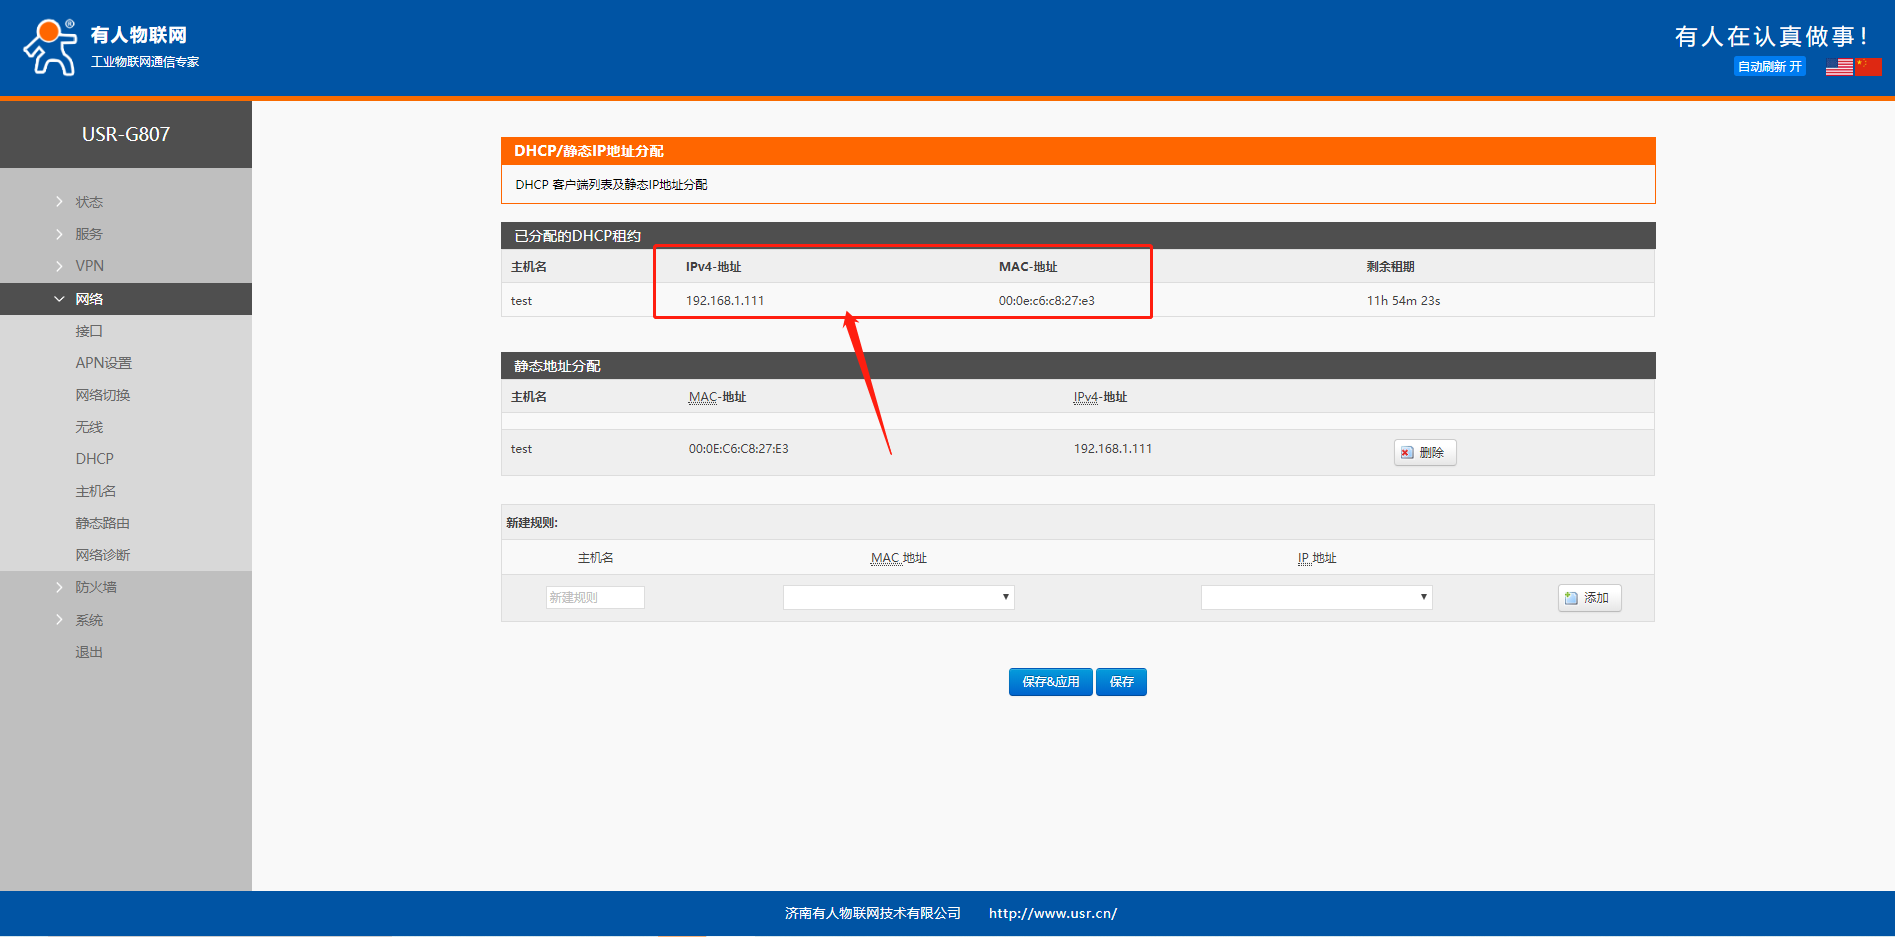Open the MAC address dropdown for new rule
1895x937 pixels.
pos(898,598)
